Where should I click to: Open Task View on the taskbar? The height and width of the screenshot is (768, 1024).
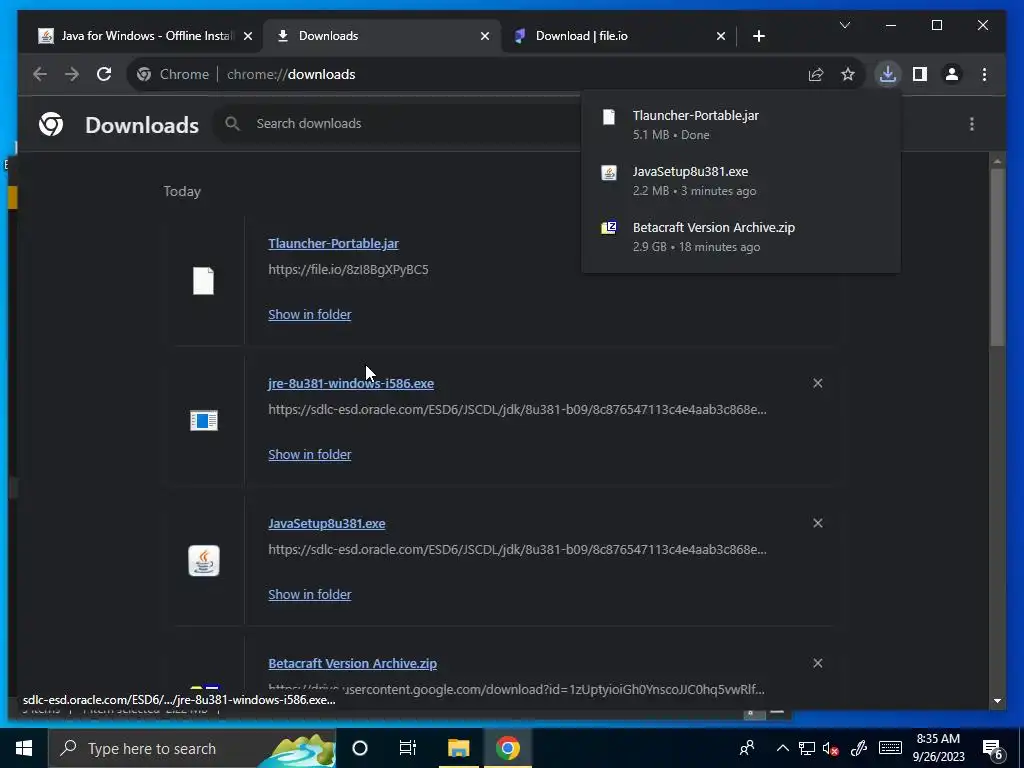408,748
